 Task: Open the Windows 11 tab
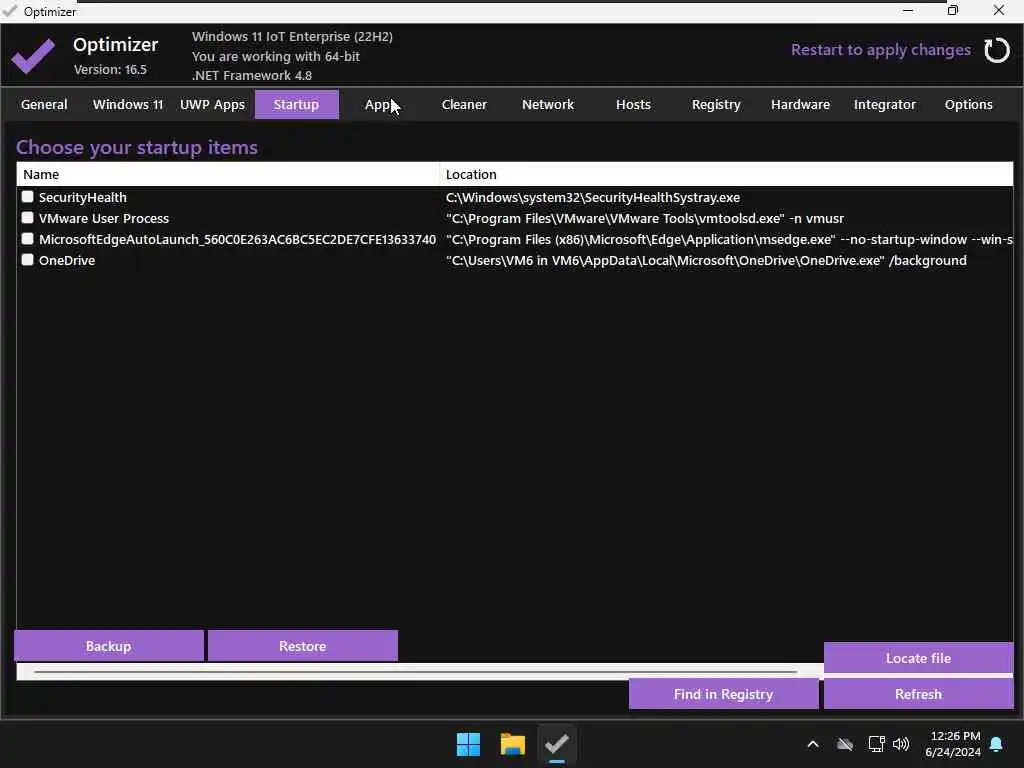(x=128, y=104)
